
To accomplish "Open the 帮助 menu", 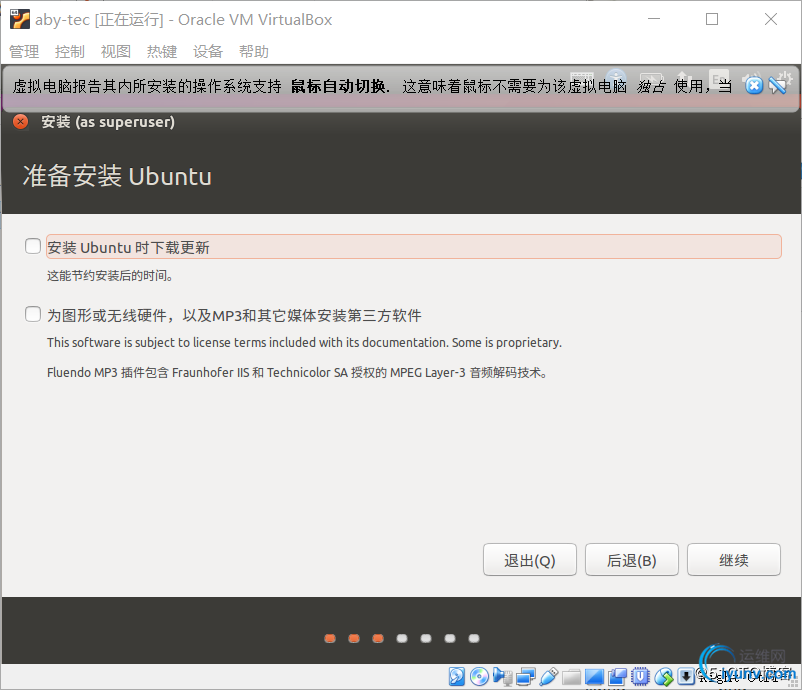I will [x=254, y=52].
